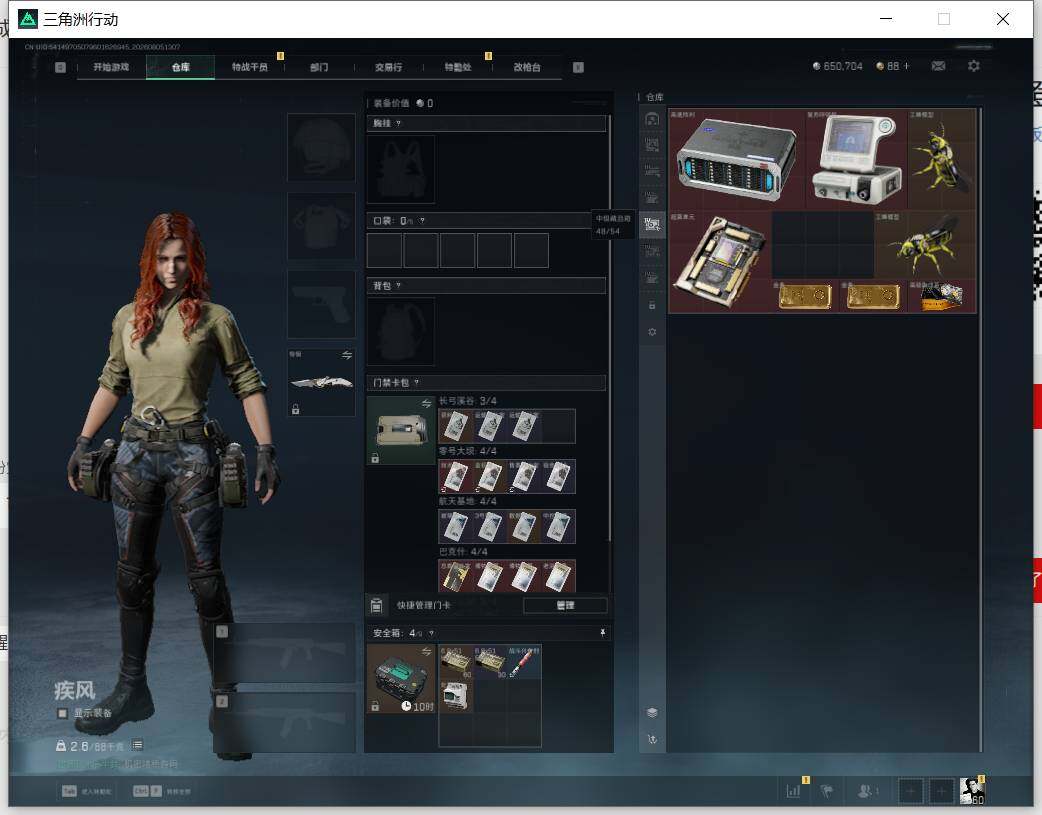This screenshot has height=815, width=1042.
Task: Select the golden keycard in the 巴克什 row
Action: point(455,576)
